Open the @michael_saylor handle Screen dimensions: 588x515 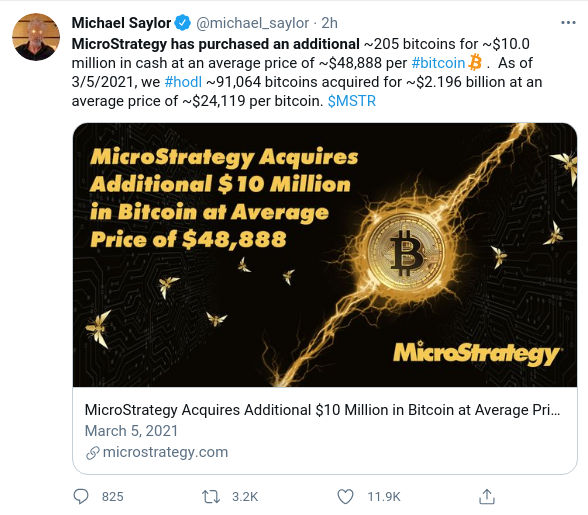(252, 23)
